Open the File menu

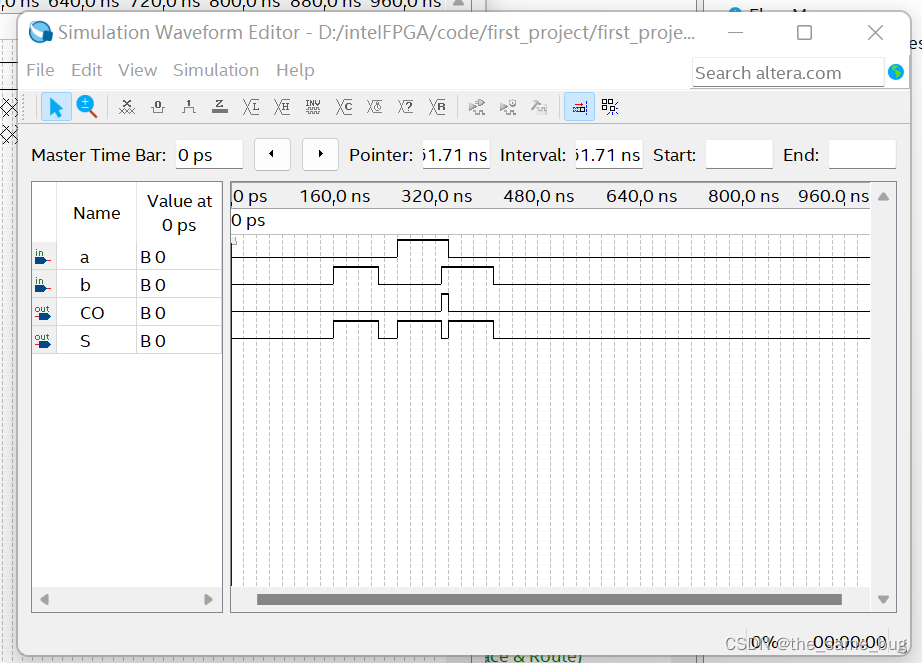pyautogui.click(x=40, y=70)
